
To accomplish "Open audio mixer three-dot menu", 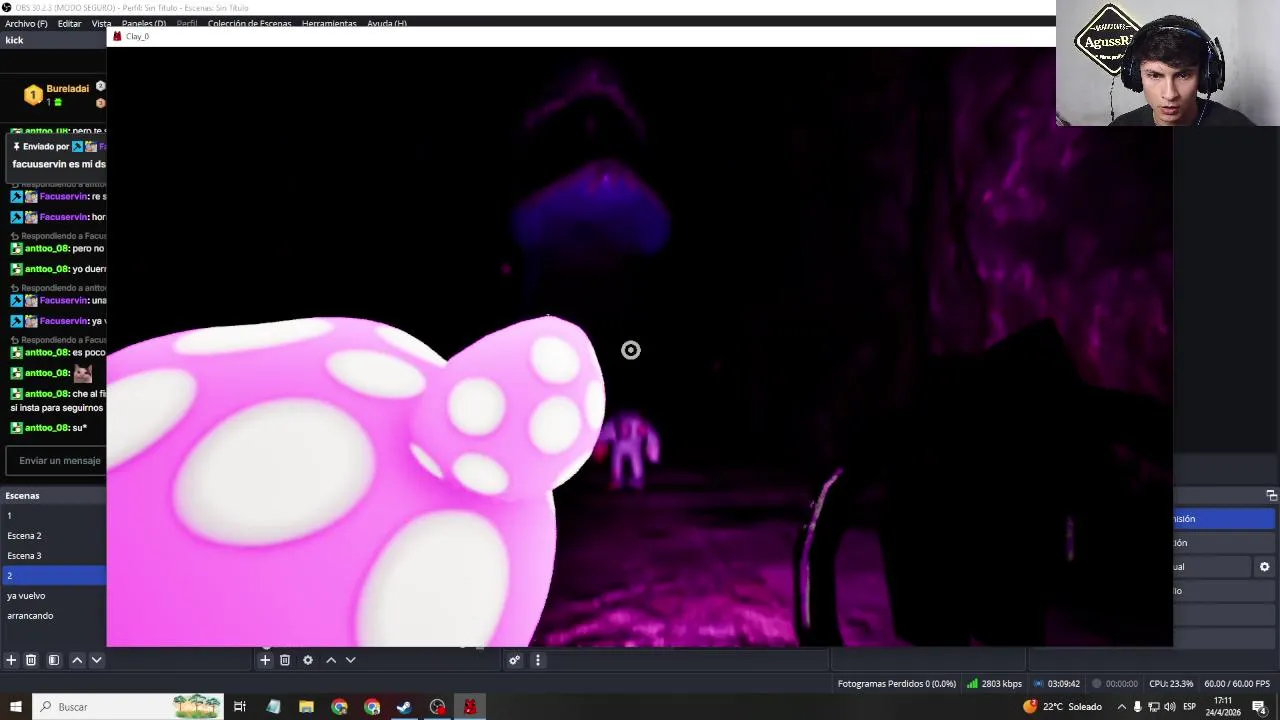I will [x=537, y=660].
